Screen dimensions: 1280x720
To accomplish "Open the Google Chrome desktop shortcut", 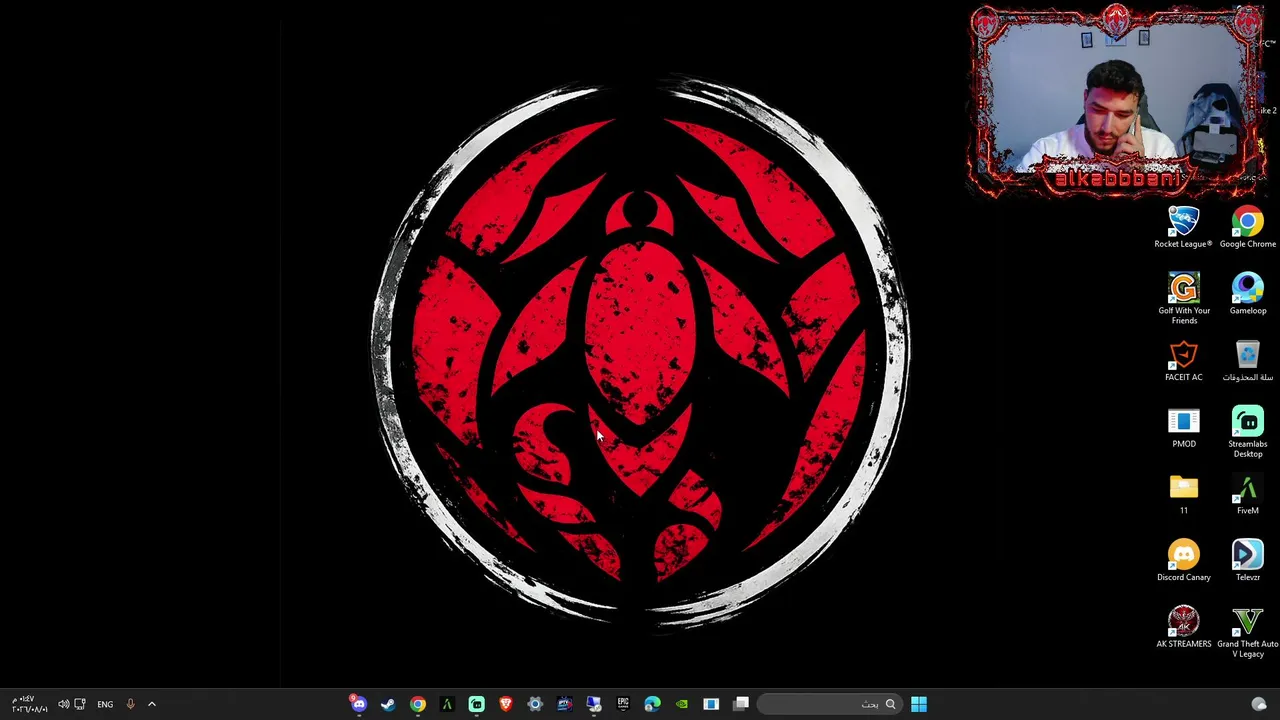I will 1247,228.
